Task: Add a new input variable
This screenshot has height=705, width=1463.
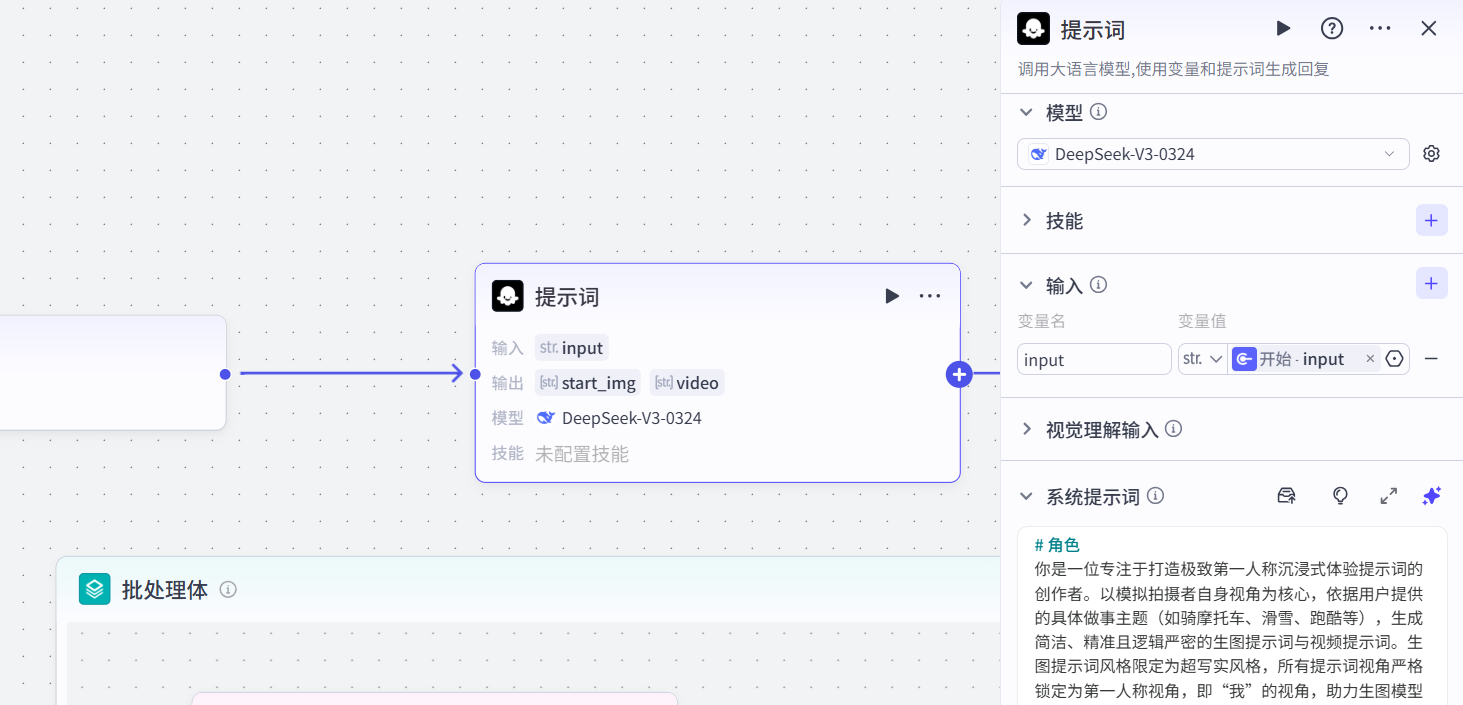Action: point(1431,284)
